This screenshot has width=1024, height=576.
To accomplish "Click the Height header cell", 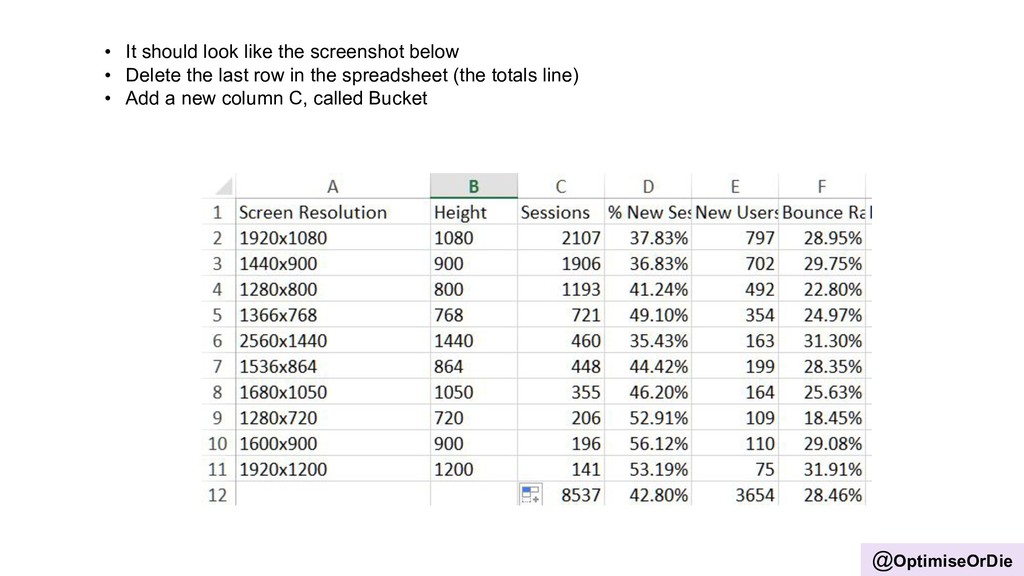I will [x=473, y=212].
